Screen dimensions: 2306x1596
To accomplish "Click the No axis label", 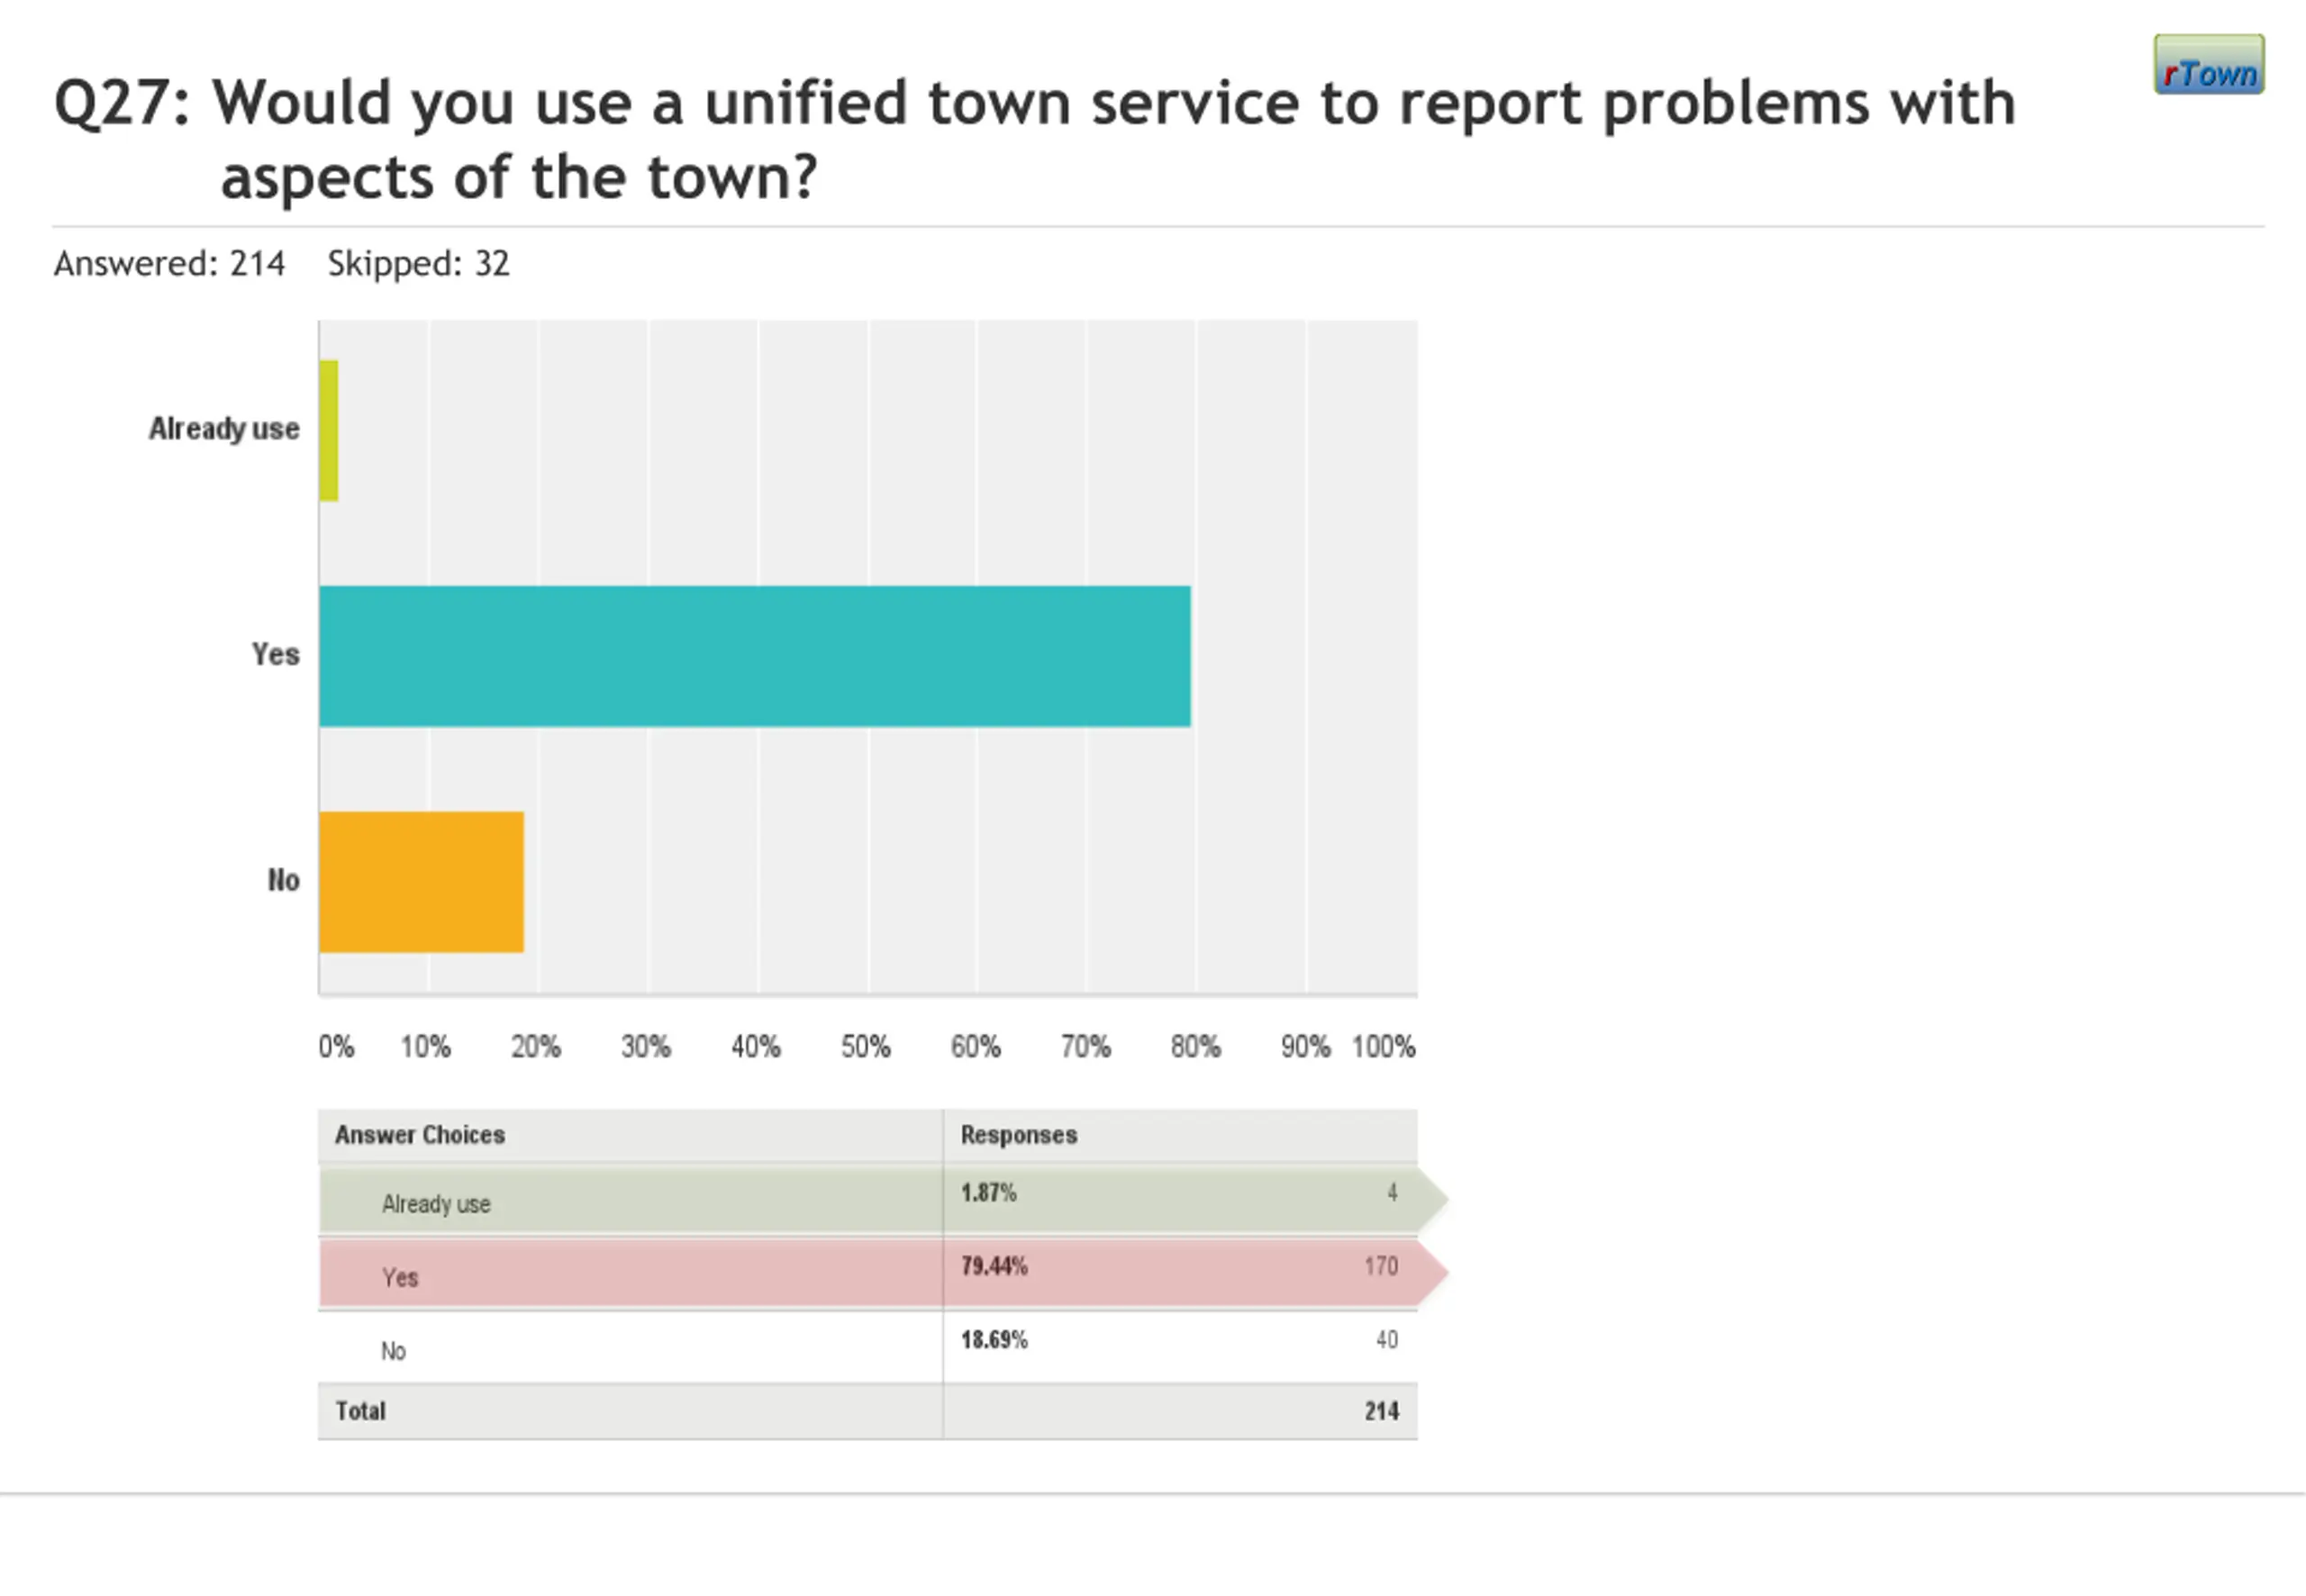I will (x=283, y=880).
